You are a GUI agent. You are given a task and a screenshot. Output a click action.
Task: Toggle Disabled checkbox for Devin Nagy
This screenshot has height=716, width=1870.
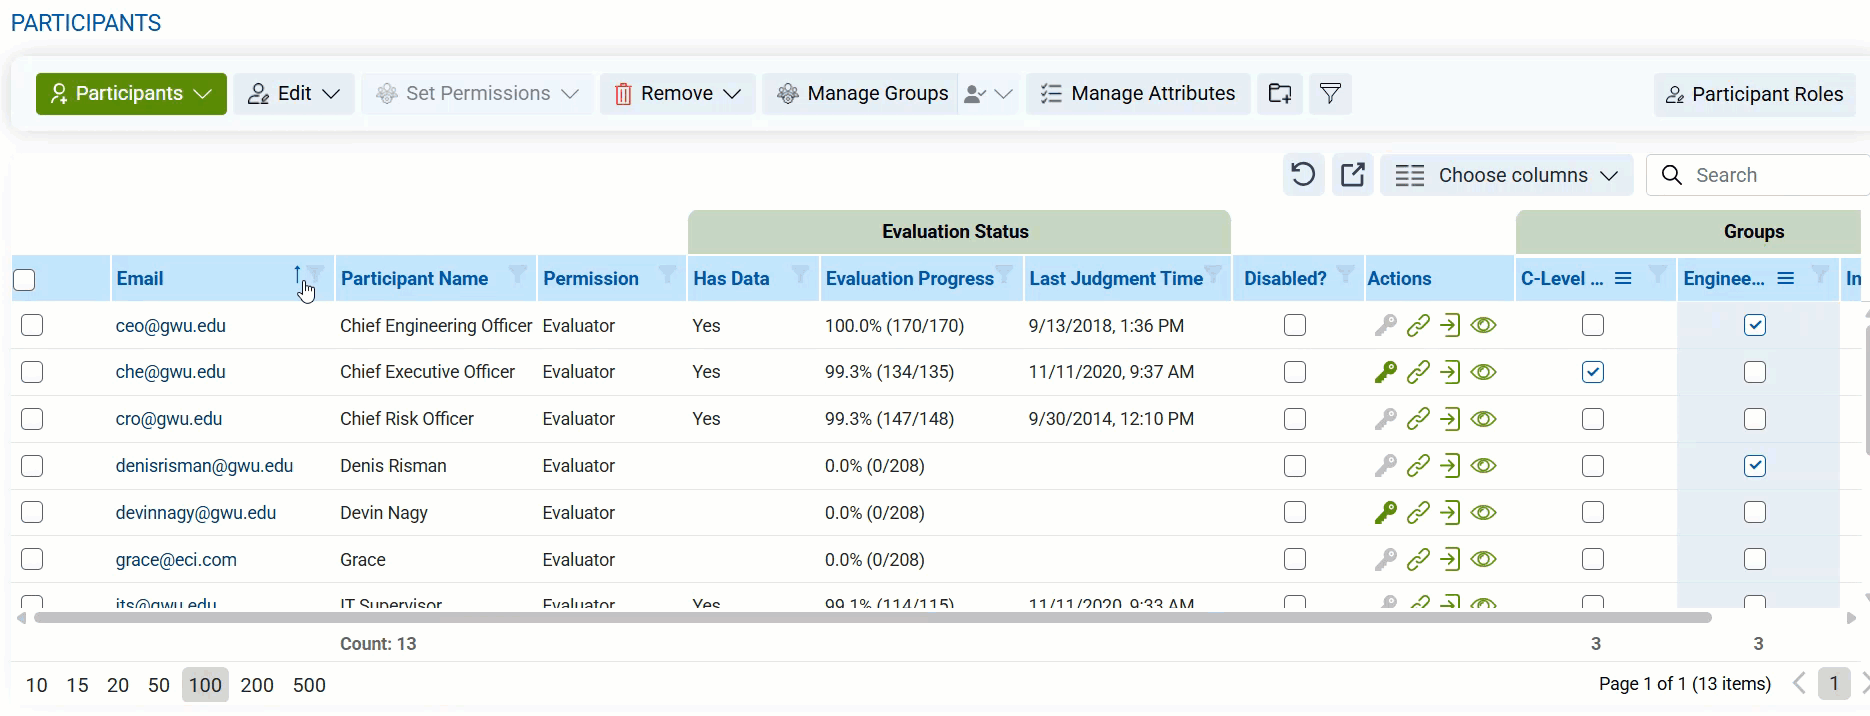coord(1295,512)
